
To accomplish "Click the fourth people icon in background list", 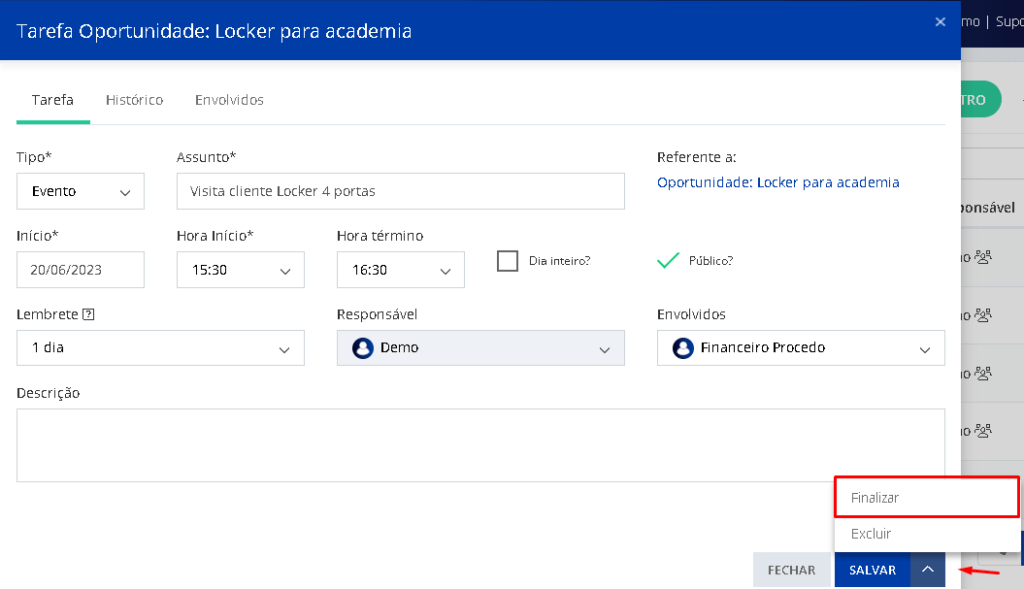I will [983, 430].
